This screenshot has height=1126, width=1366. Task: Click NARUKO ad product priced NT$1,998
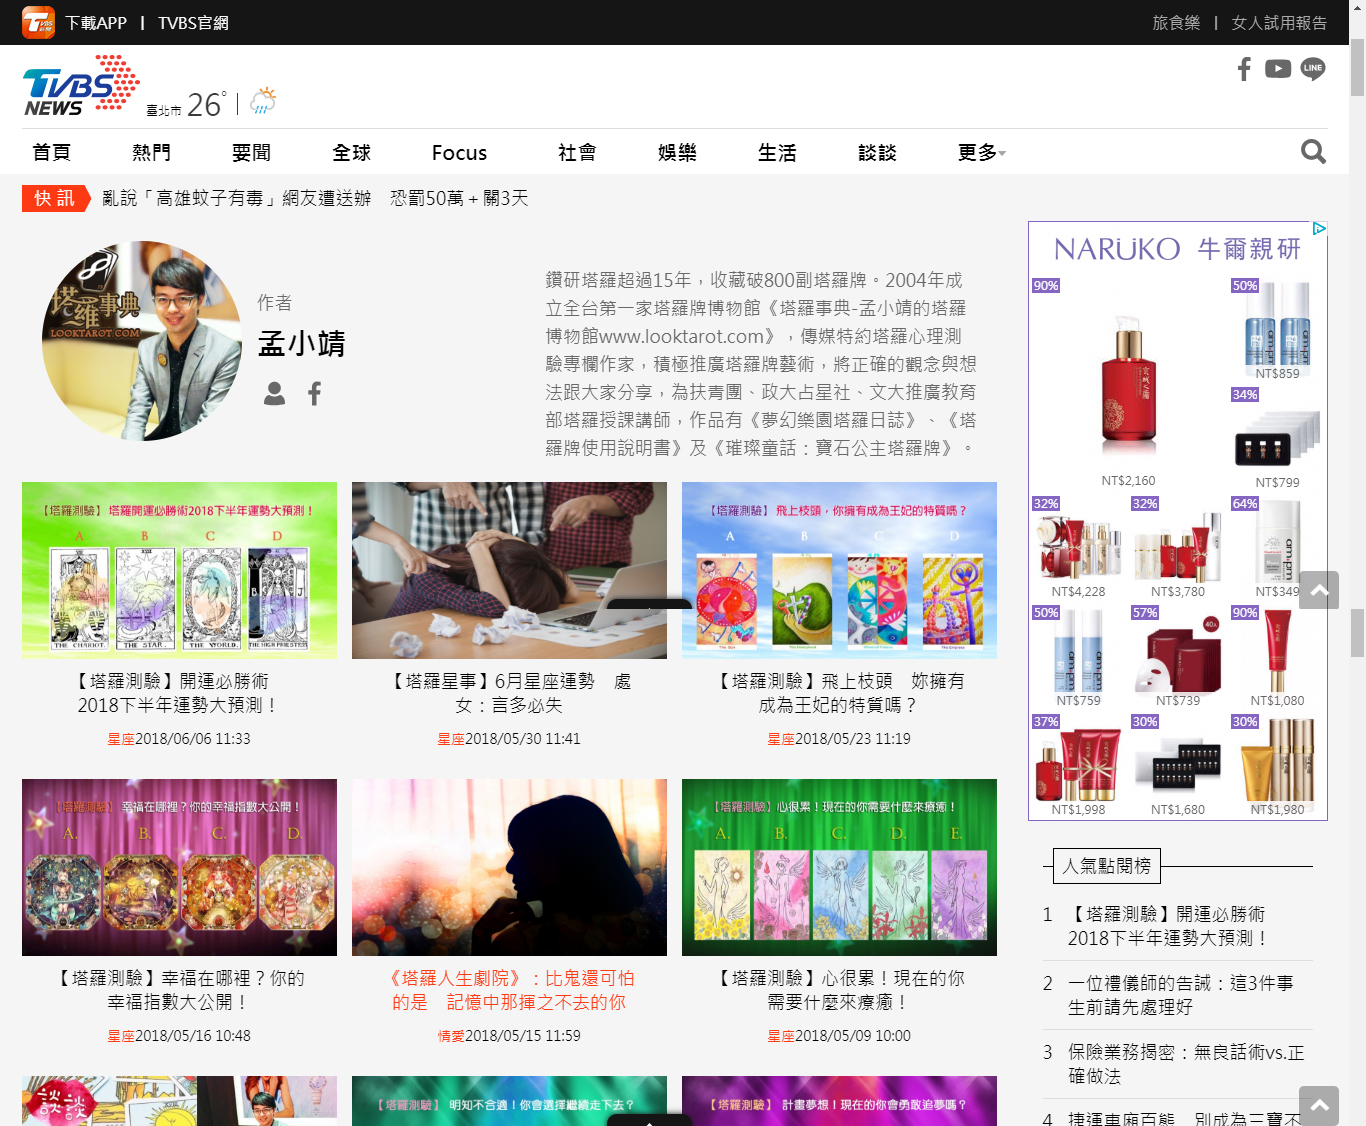coord(1078,765)
